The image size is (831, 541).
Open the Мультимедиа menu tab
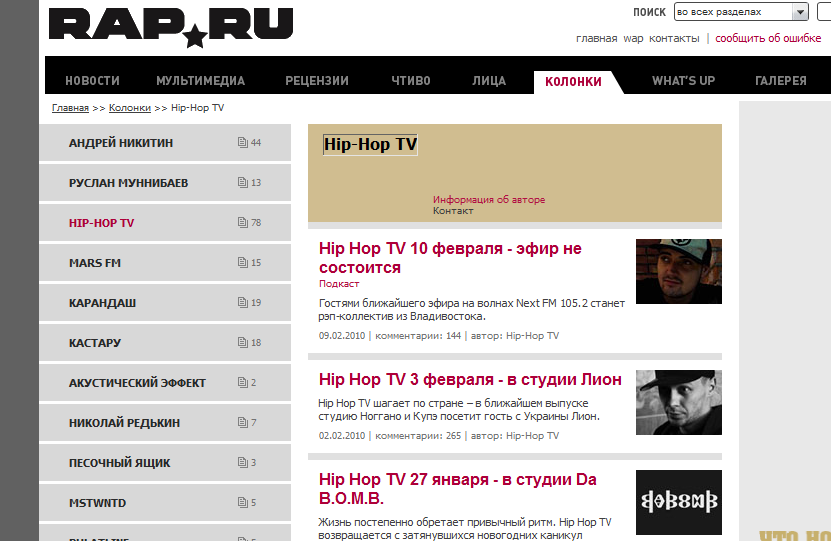click(200, 81)
